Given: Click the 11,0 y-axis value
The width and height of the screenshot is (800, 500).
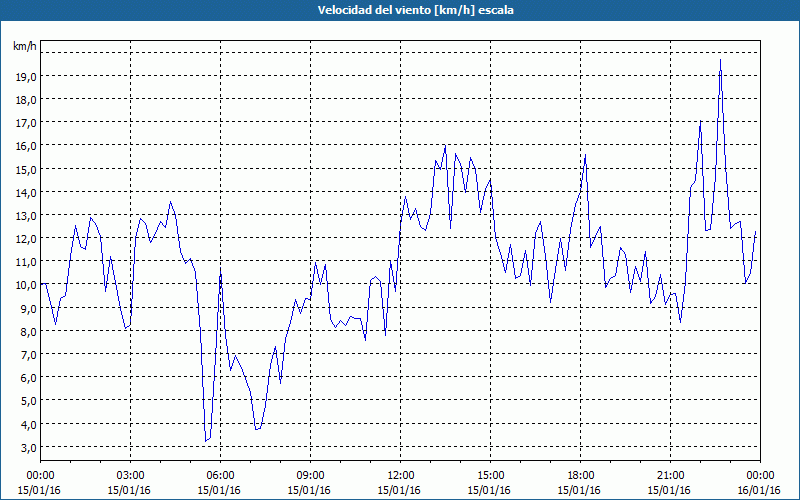Looking at the screenshot, I should 26,262.
